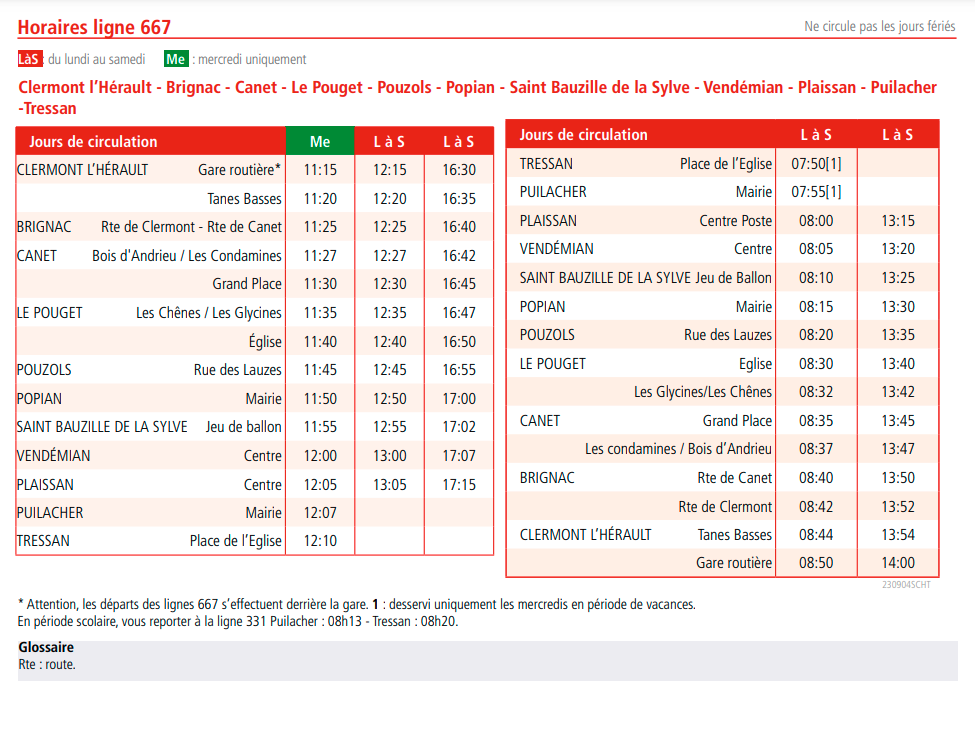Click the 13:52 time cell
975x731 pixels.
pyautogui.click(x=898, y=507)
